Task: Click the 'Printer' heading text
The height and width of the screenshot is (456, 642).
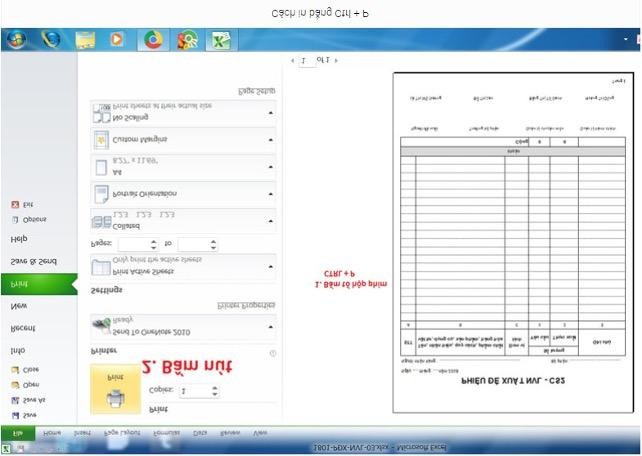Action: point(104,351)
